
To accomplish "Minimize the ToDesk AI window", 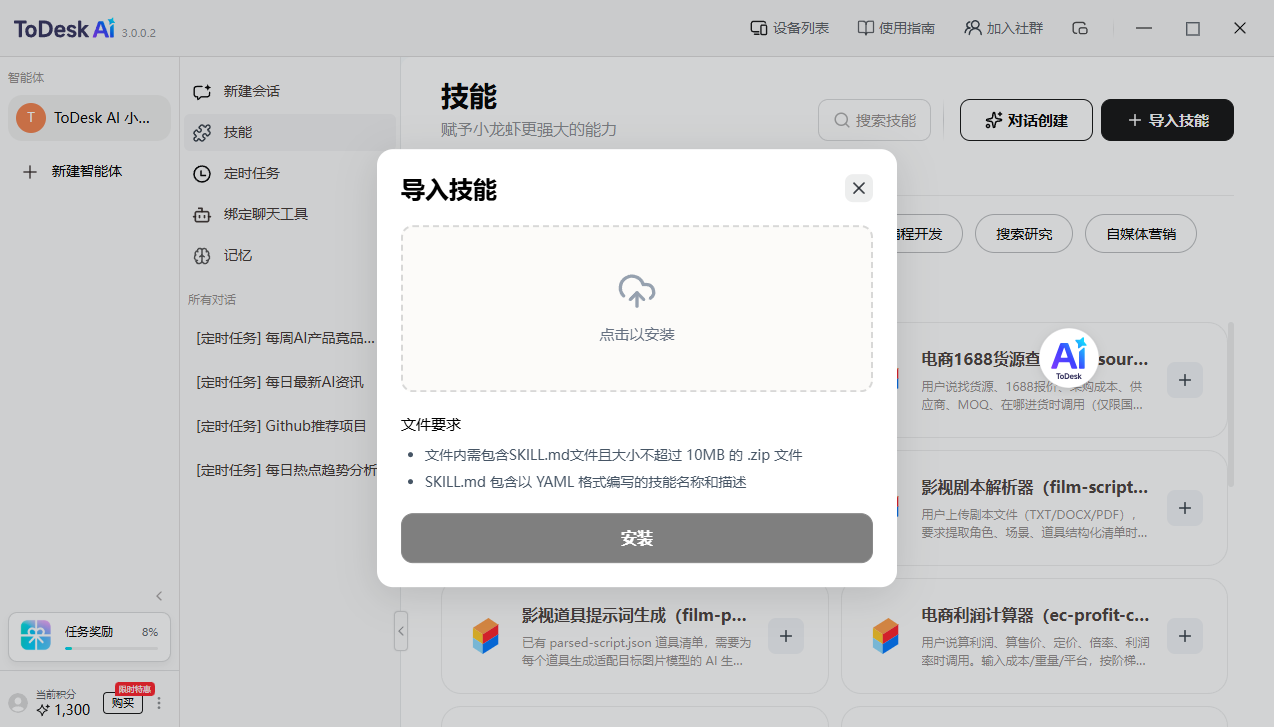I will pos(1145,28).
